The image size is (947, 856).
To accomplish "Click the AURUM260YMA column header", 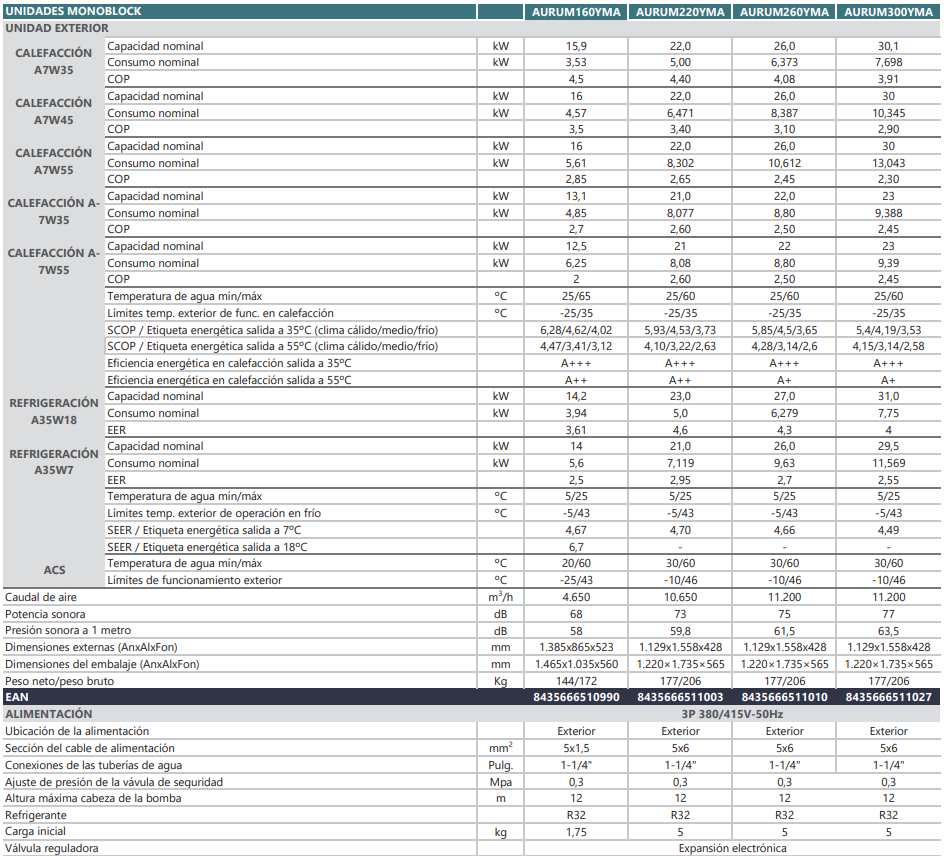I will tap(784, 11).
